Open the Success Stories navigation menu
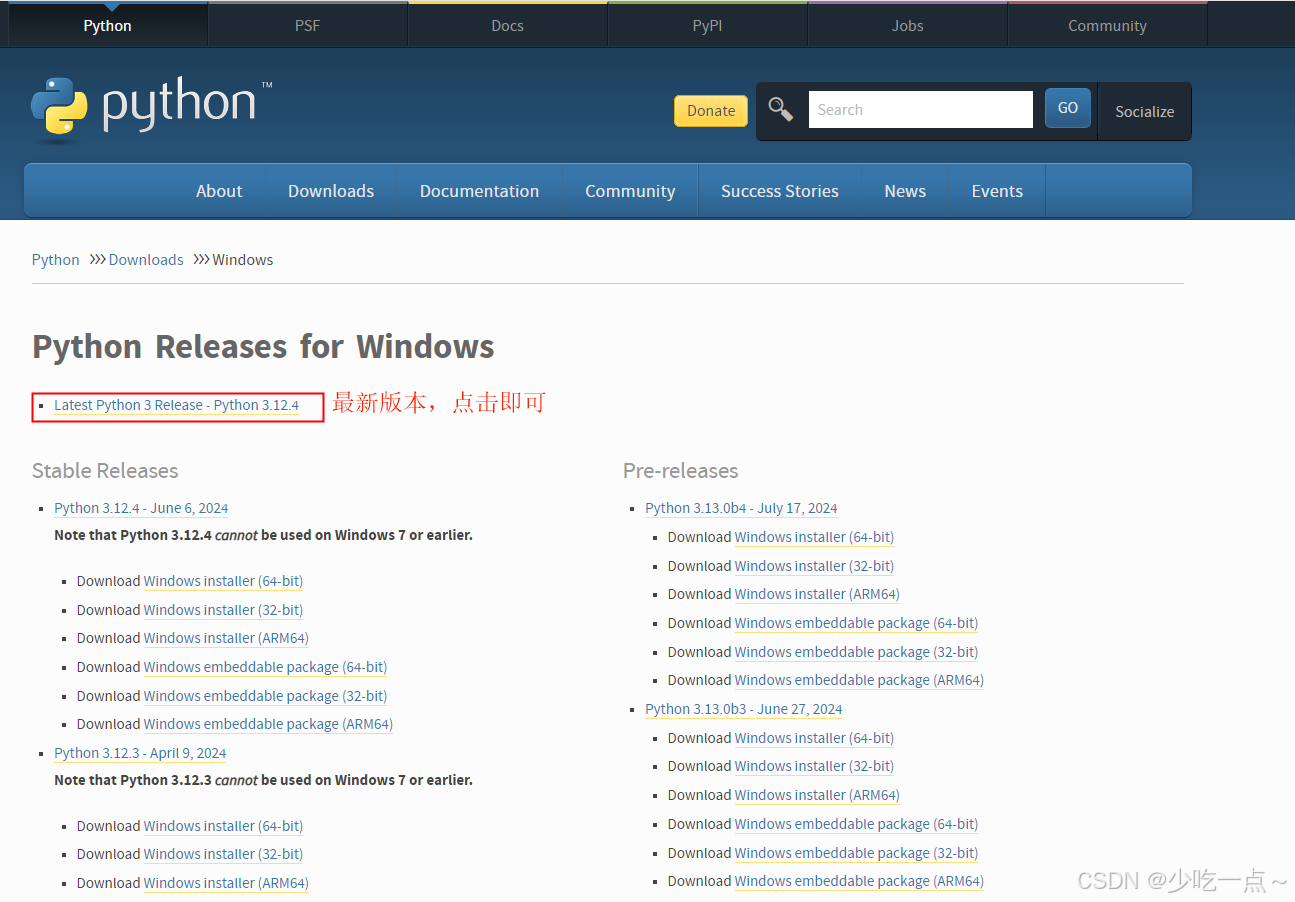The height and width of the screenshot is (902, 1295). 780,191
